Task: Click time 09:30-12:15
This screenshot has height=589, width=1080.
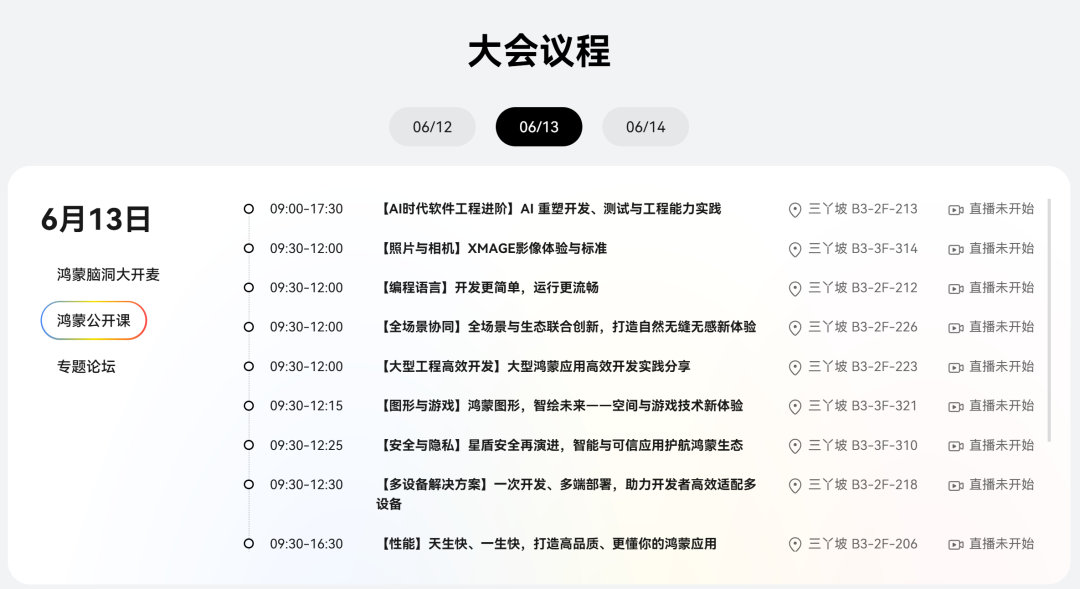Action: [x=307, y=406]
